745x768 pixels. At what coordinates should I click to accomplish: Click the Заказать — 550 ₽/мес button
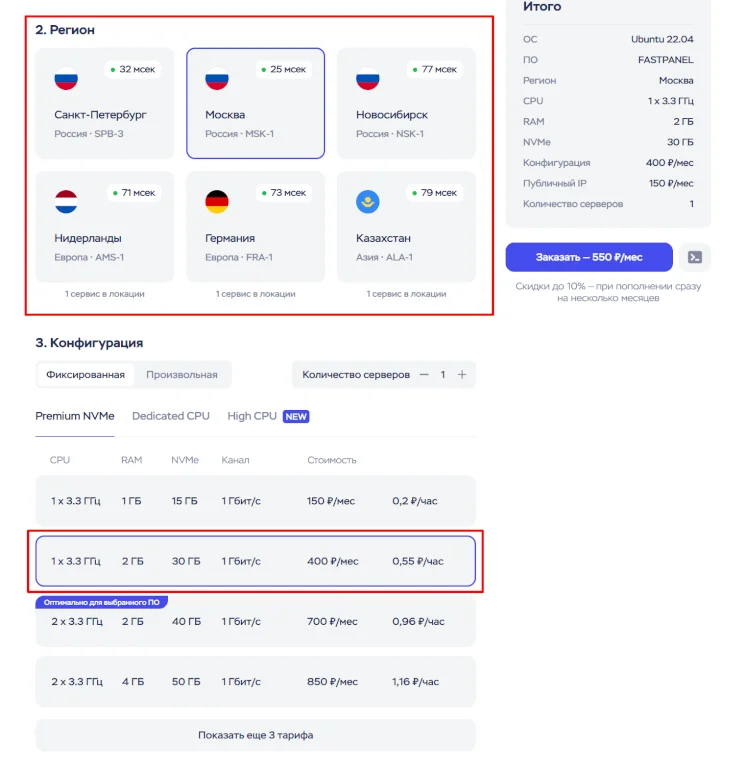tap(589, 257)
